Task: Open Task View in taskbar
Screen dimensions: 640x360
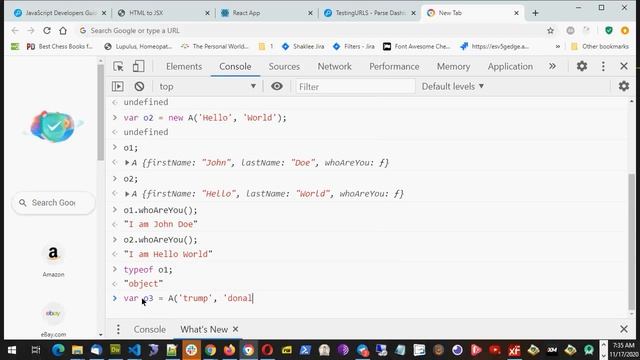Action: [36, 350]
